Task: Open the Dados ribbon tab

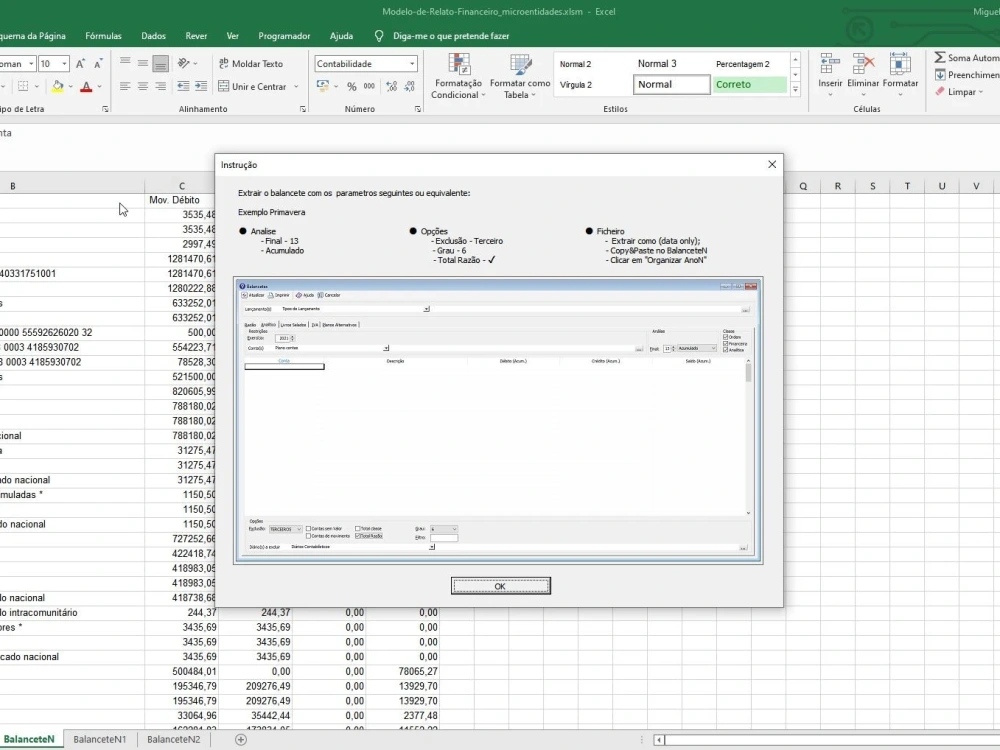Action: 153,36
